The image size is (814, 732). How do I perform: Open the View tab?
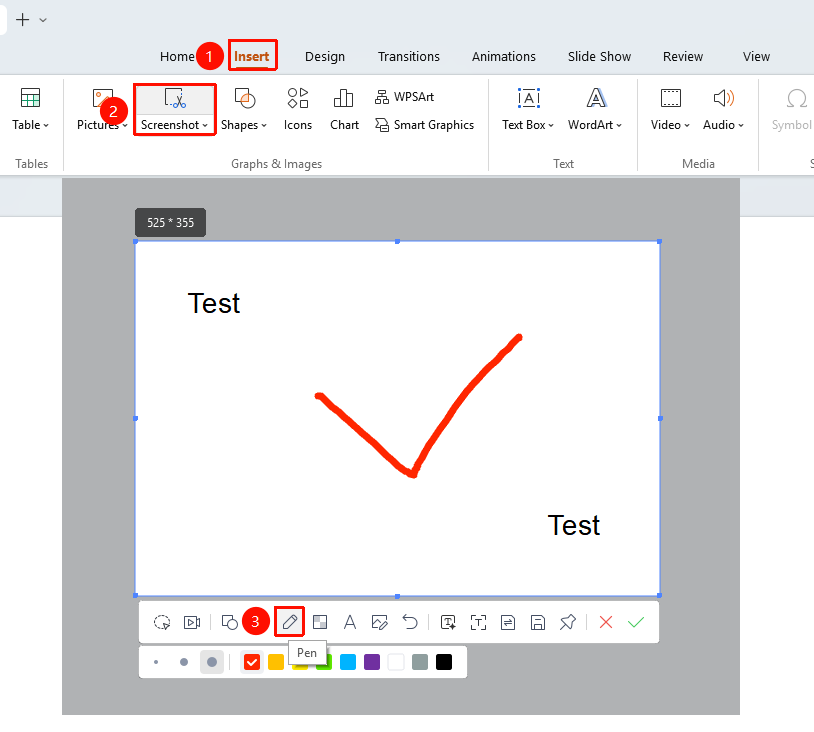(x=756, y=57)
